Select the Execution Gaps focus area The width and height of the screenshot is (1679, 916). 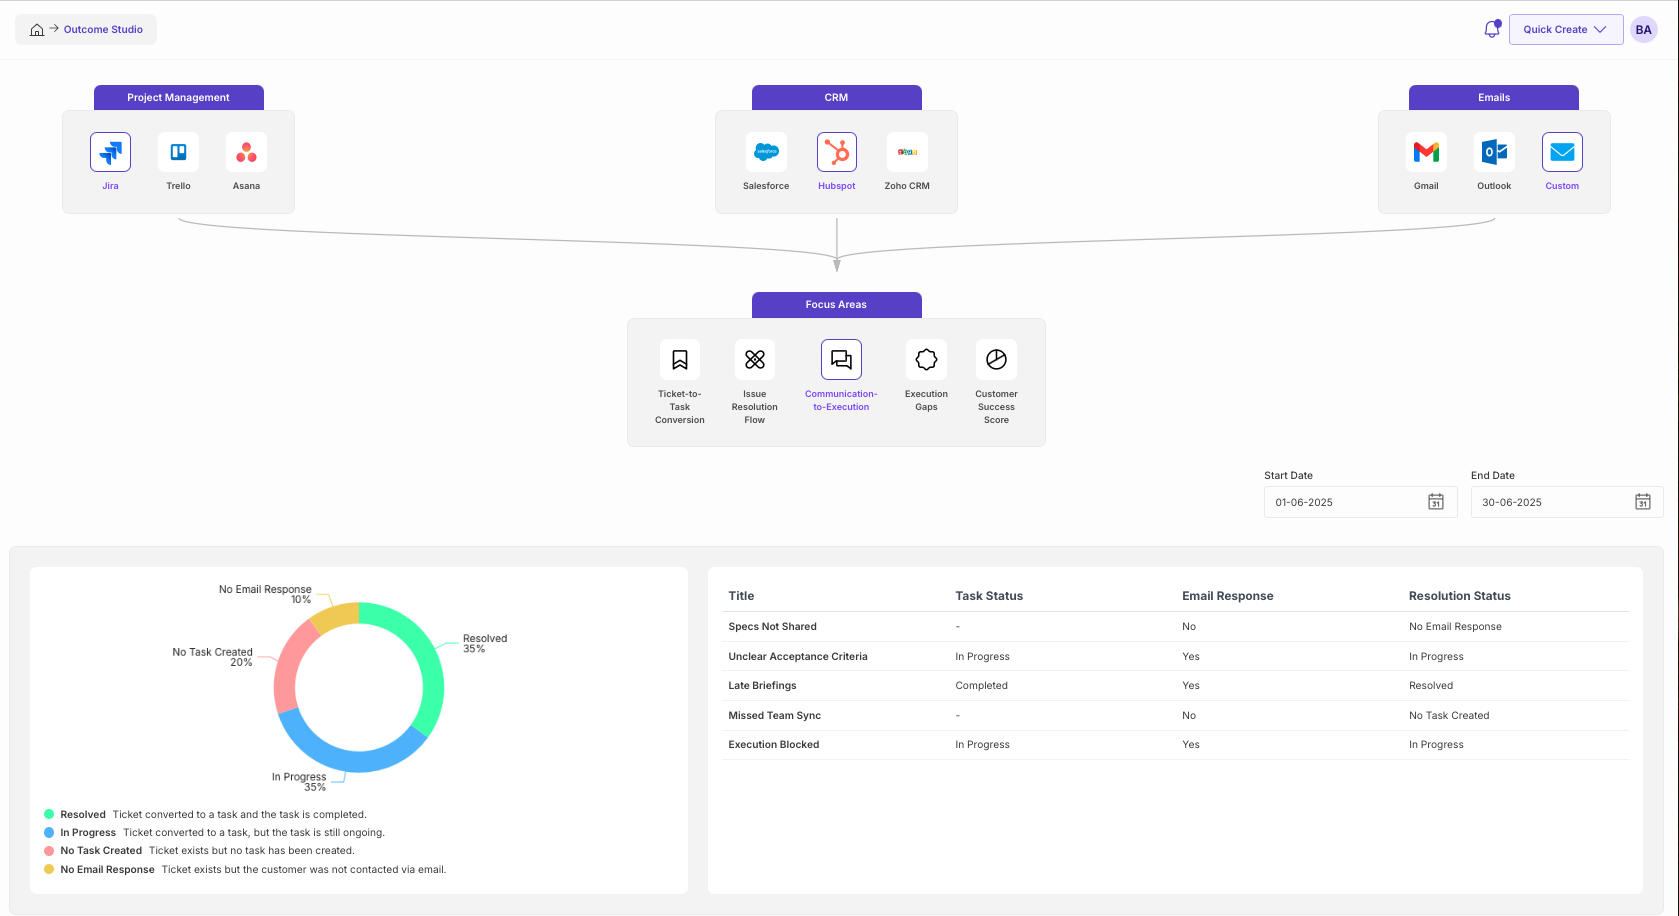click(x=927, y=360)
